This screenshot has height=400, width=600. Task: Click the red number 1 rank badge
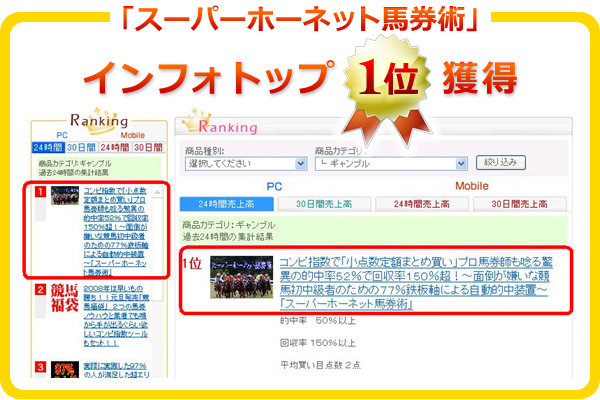(40, 192)
